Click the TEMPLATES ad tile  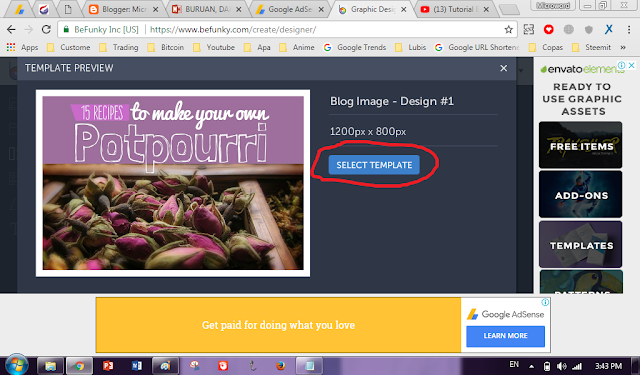point(580,244)
